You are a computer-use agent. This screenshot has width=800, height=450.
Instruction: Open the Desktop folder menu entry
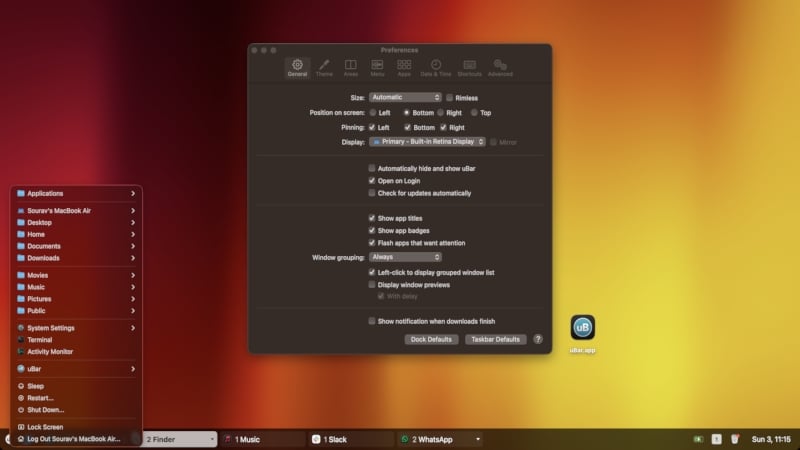coord(76,222)
